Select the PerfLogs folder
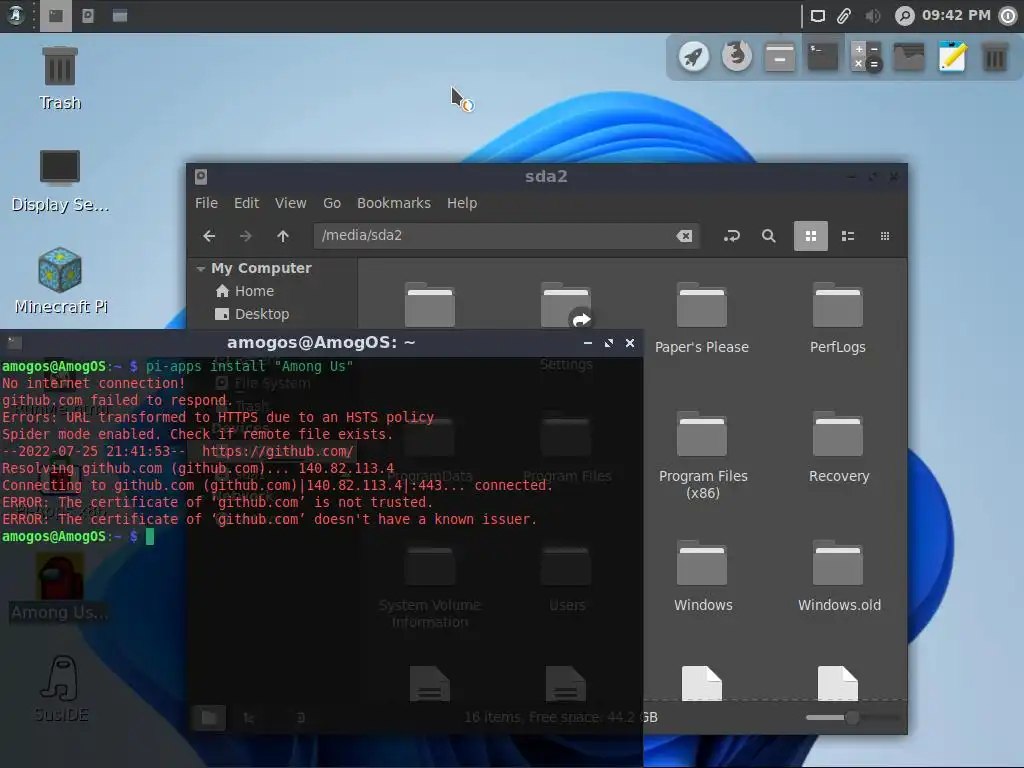This screenshot has width=1024, height=768. (x=838, y=319)
